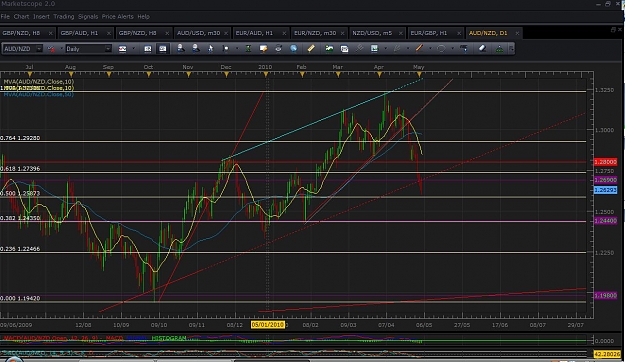Click the calendar table toolbar icon

344,49
